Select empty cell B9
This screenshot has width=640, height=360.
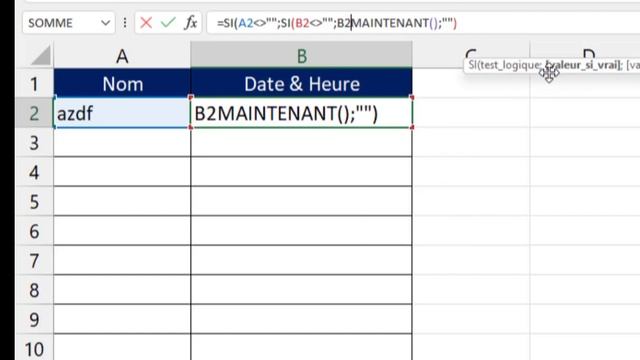[x=302, y=319]
